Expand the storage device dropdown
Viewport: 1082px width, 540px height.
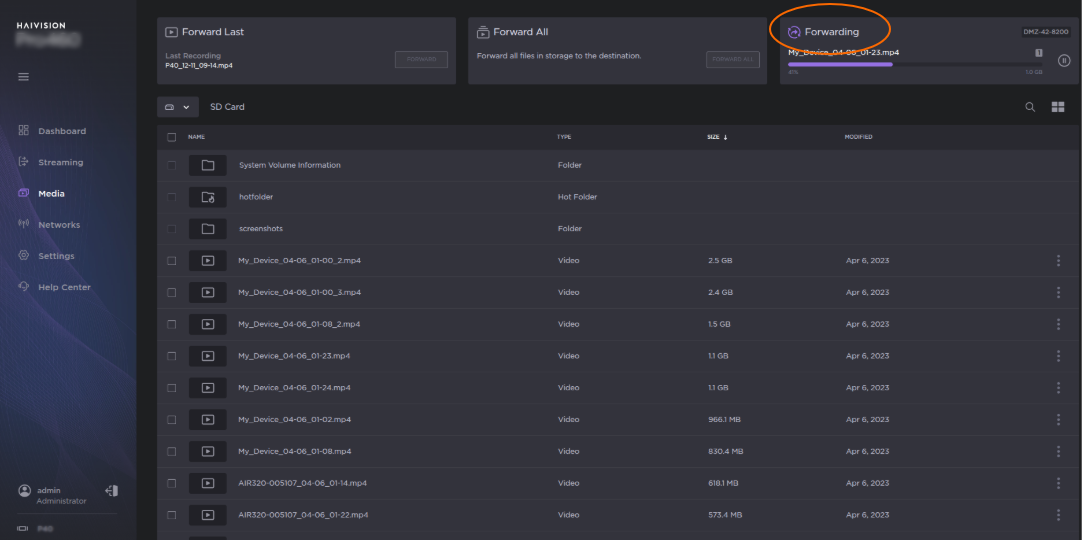point(176,107)
